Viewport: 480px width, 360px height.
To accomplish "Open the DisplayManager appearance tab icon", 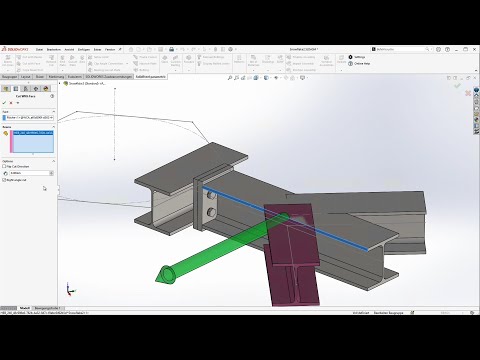I will click(x=46, y=89).
